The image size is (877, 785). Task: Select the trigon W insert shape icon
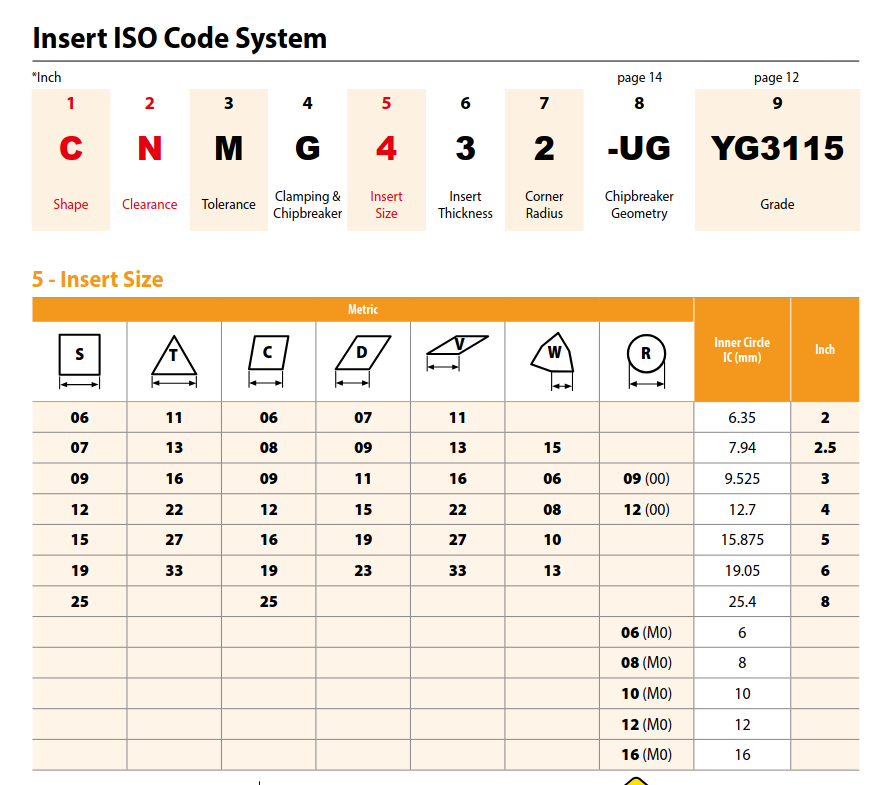click(552, 354)
